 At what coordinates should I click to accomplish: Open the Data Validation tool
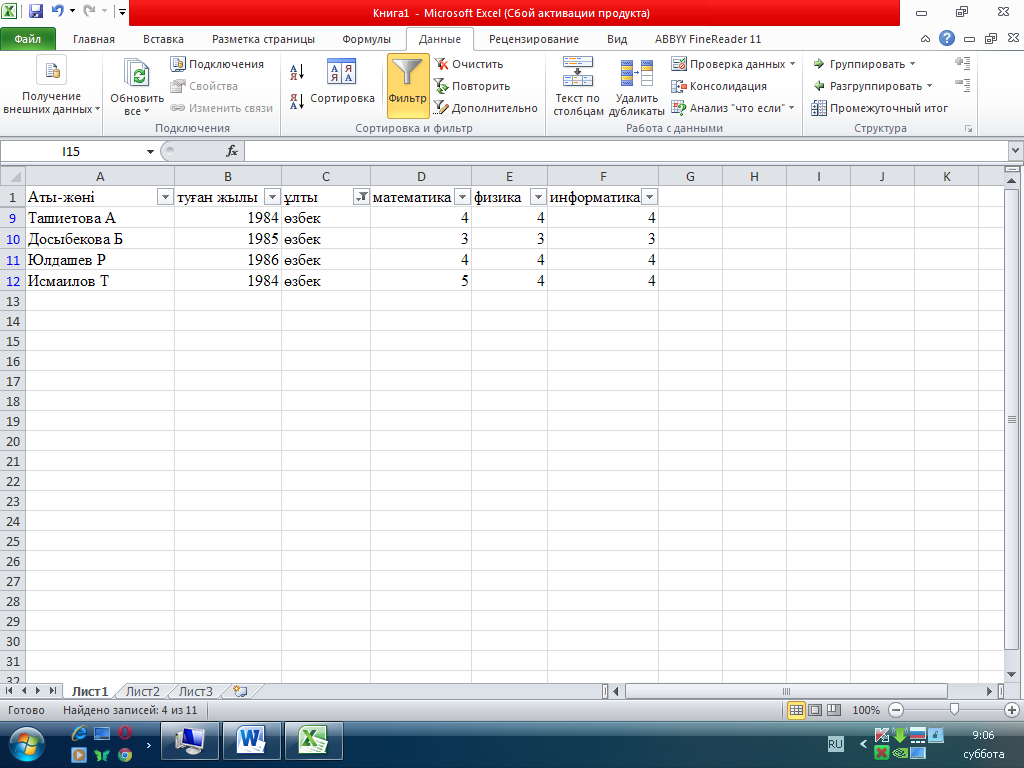[x=733, y=64]
